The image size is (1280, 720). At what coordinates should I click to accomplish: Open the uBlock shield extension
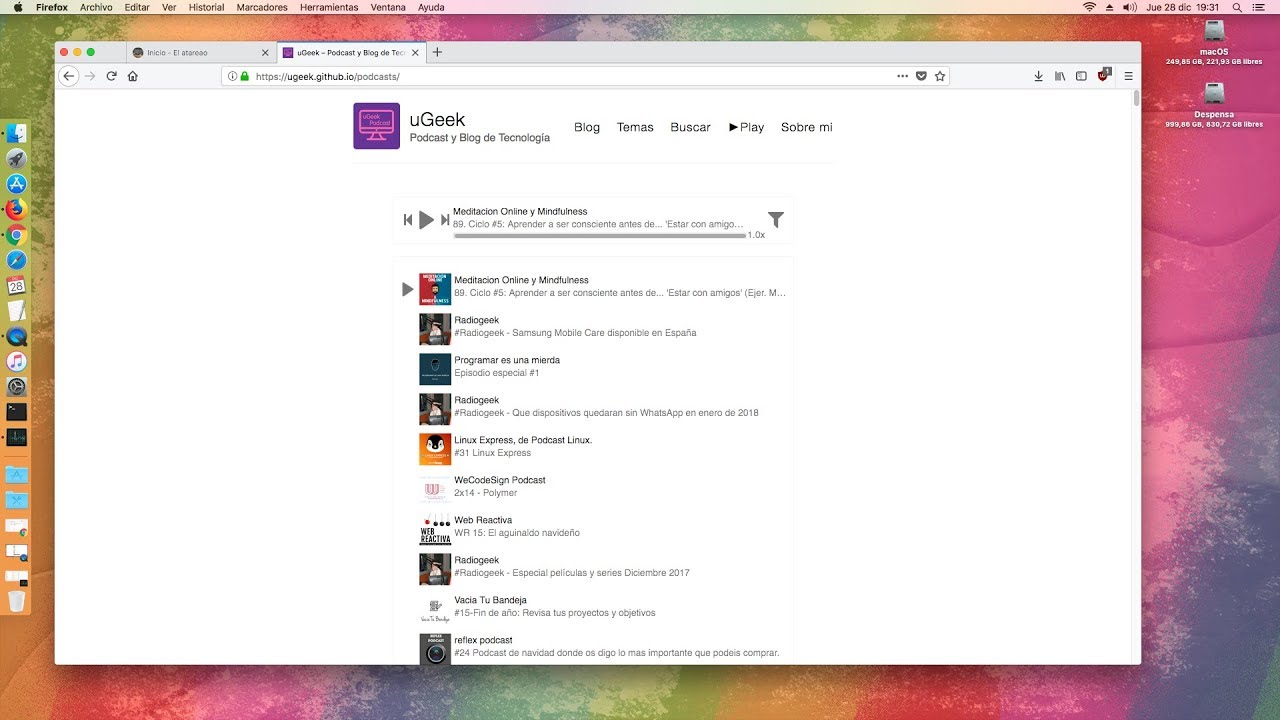[x=1104, y=75]
